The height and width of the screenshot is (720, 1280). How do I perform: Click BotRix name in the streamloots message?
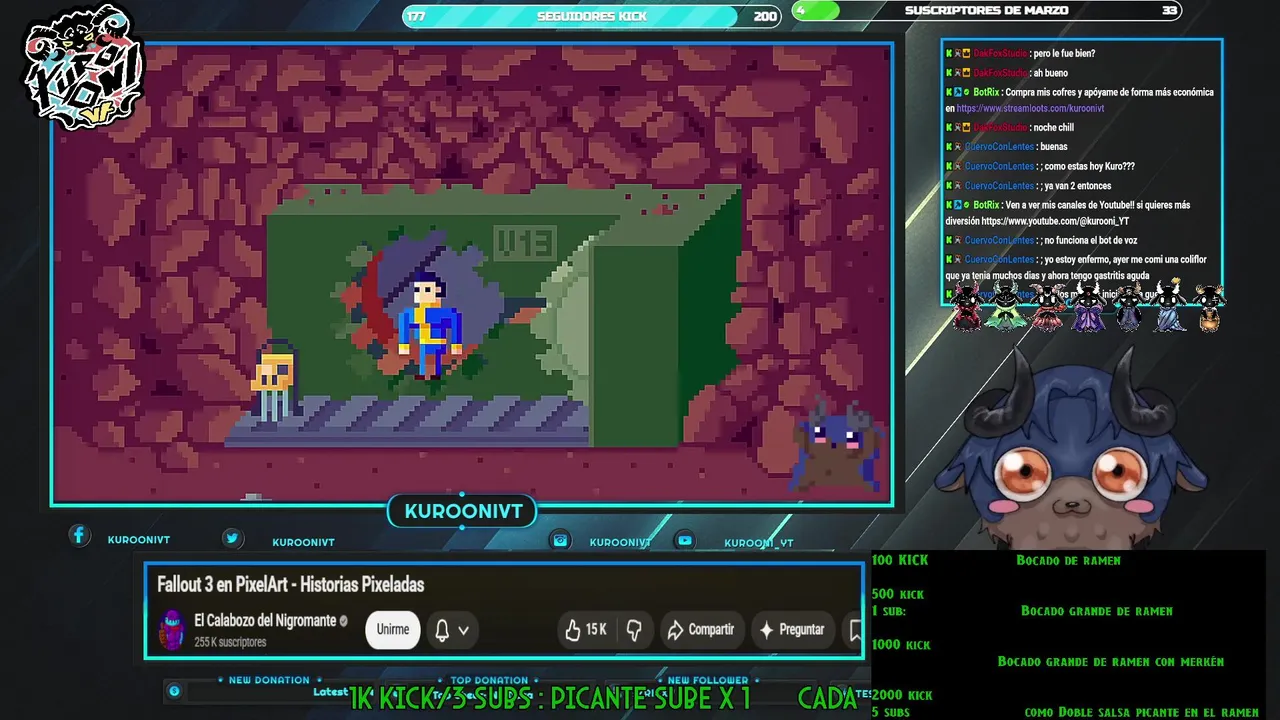pyautogui.click(x=986, y=92)
